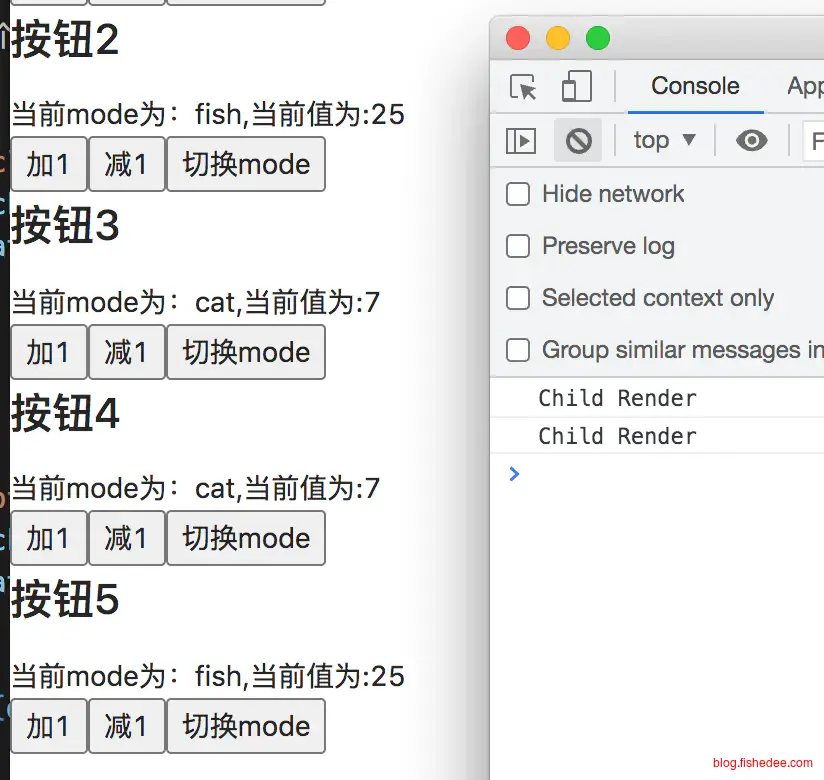Screen dimensions: 824x780
Task: Click 切换mode button under 按钮2
Action: click(246, 164)
